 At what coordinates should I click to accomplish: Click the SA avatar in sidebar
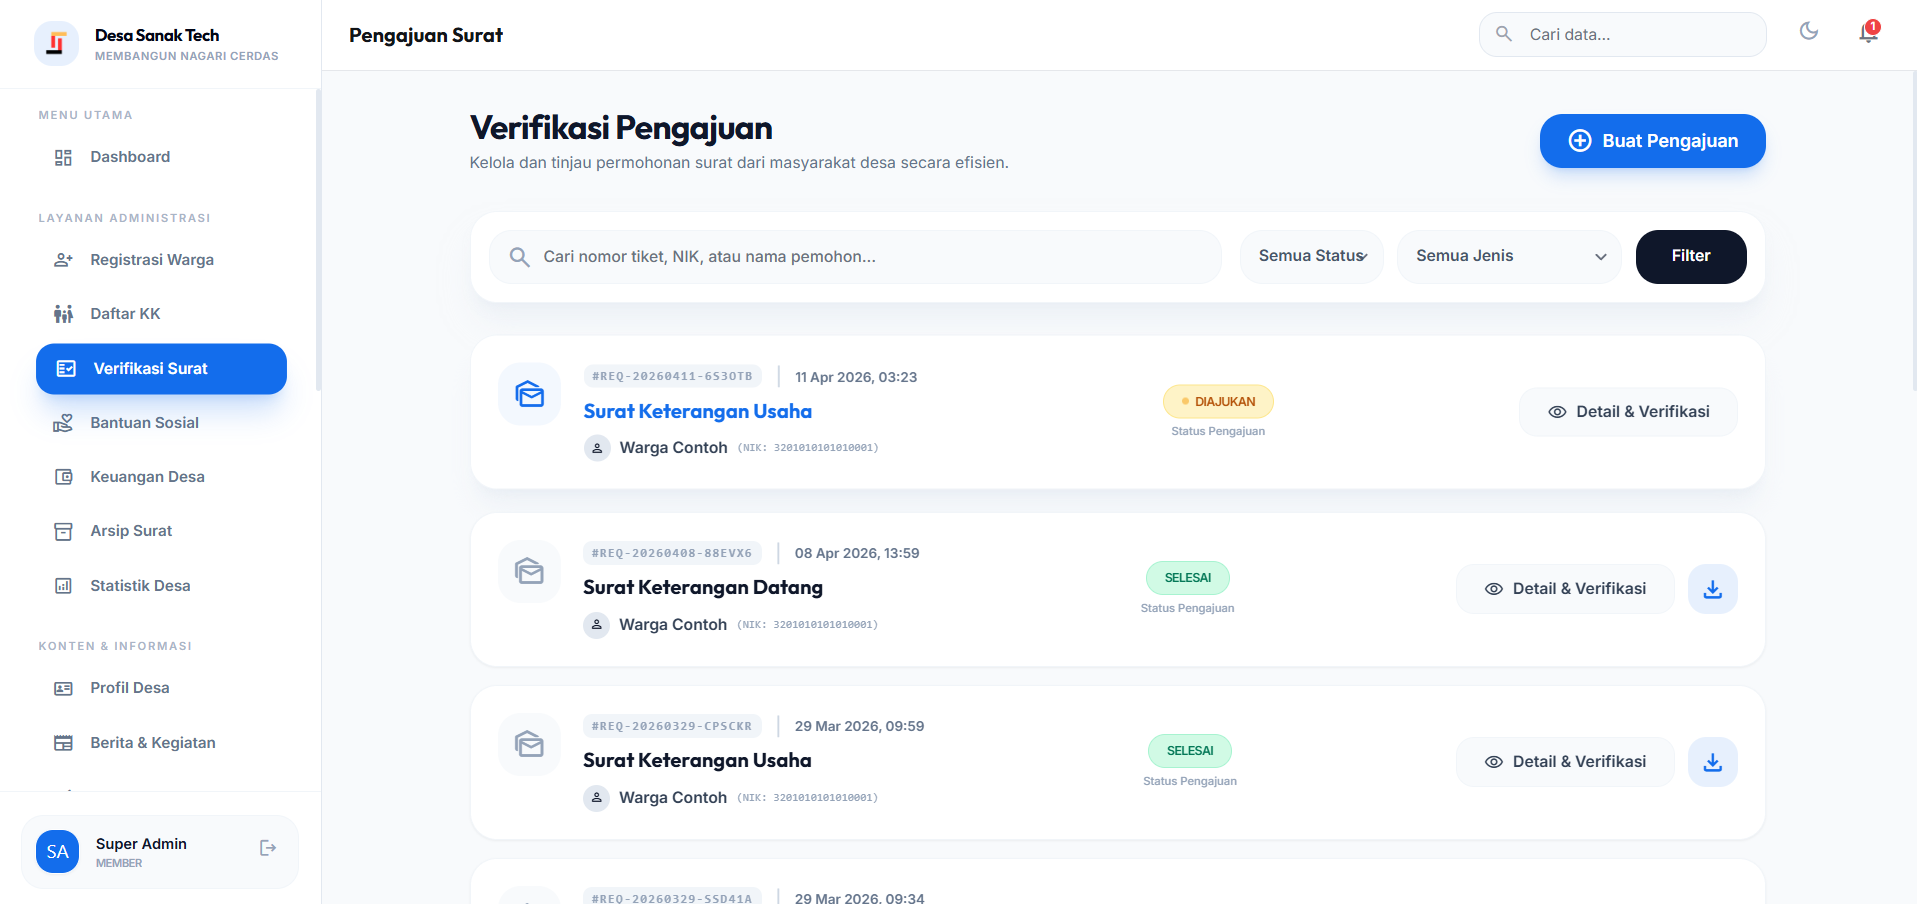(x=57, y=852)
